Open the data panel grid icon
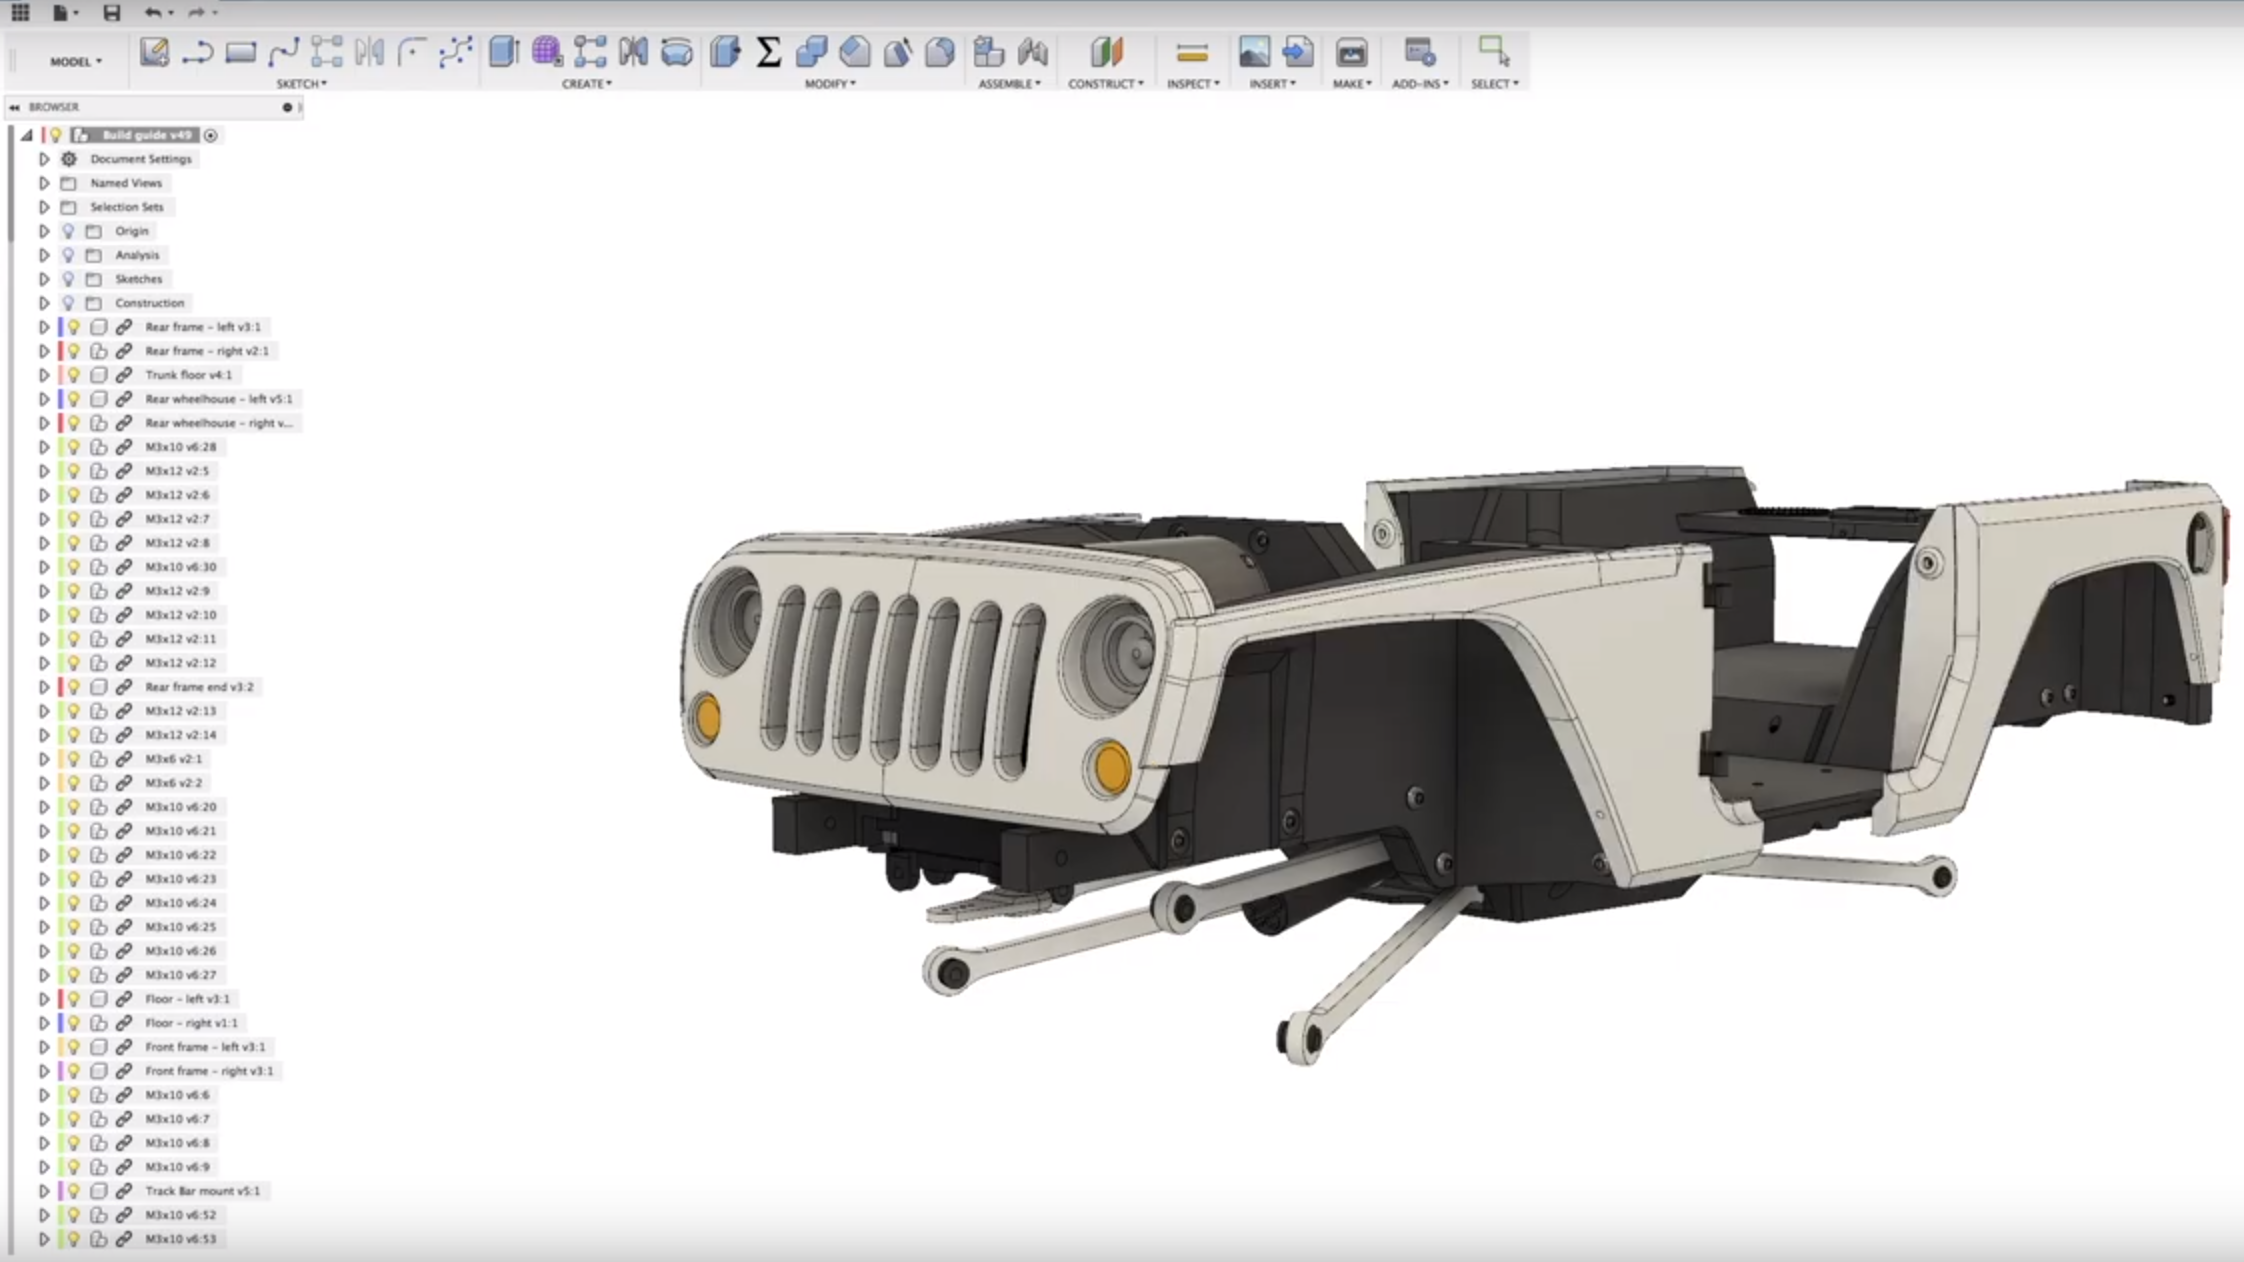The width and height of the screenshot is (2244, 1262). [20, 13]
